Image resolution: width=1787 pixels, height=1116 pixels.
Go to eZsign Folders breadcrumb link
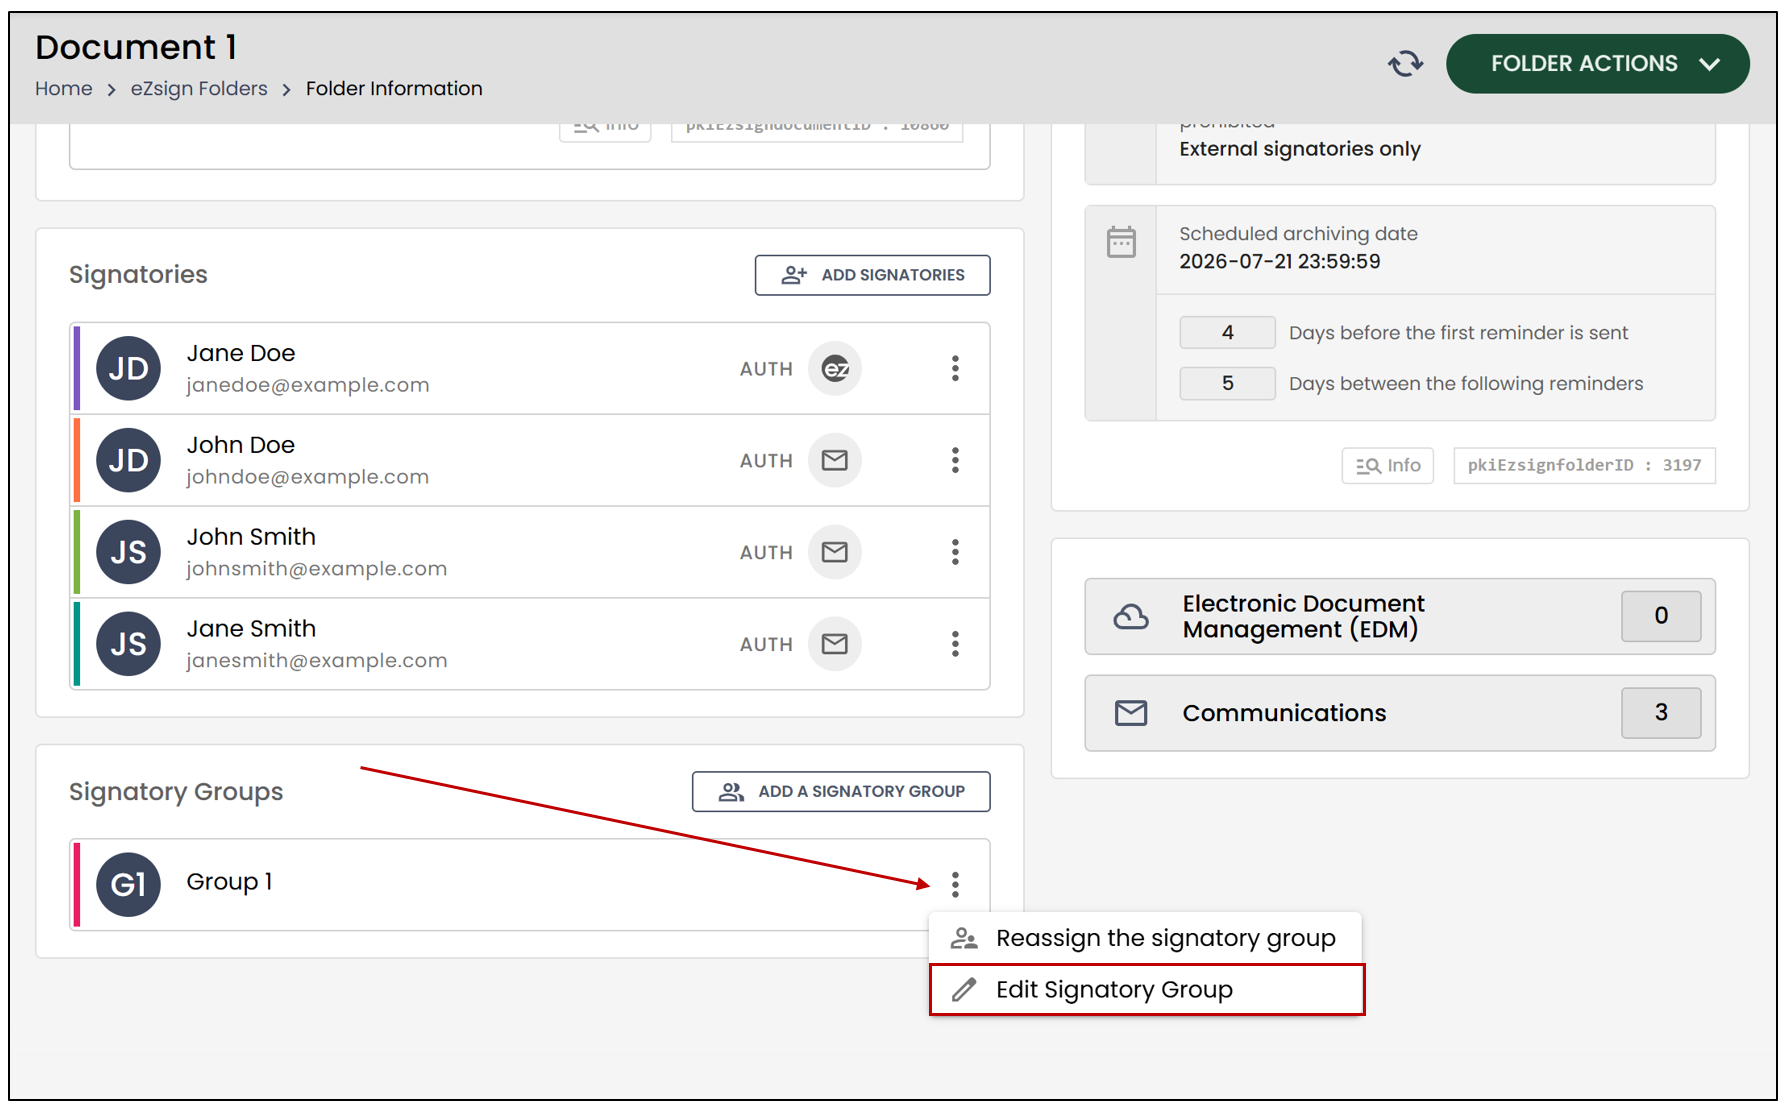point(199,89)
